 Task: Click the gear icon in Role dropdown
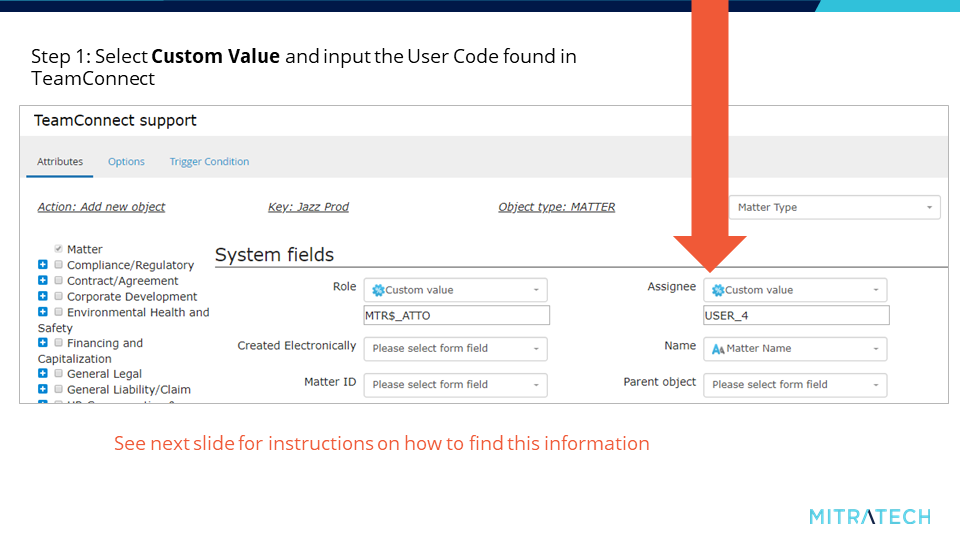click(378, 290)
